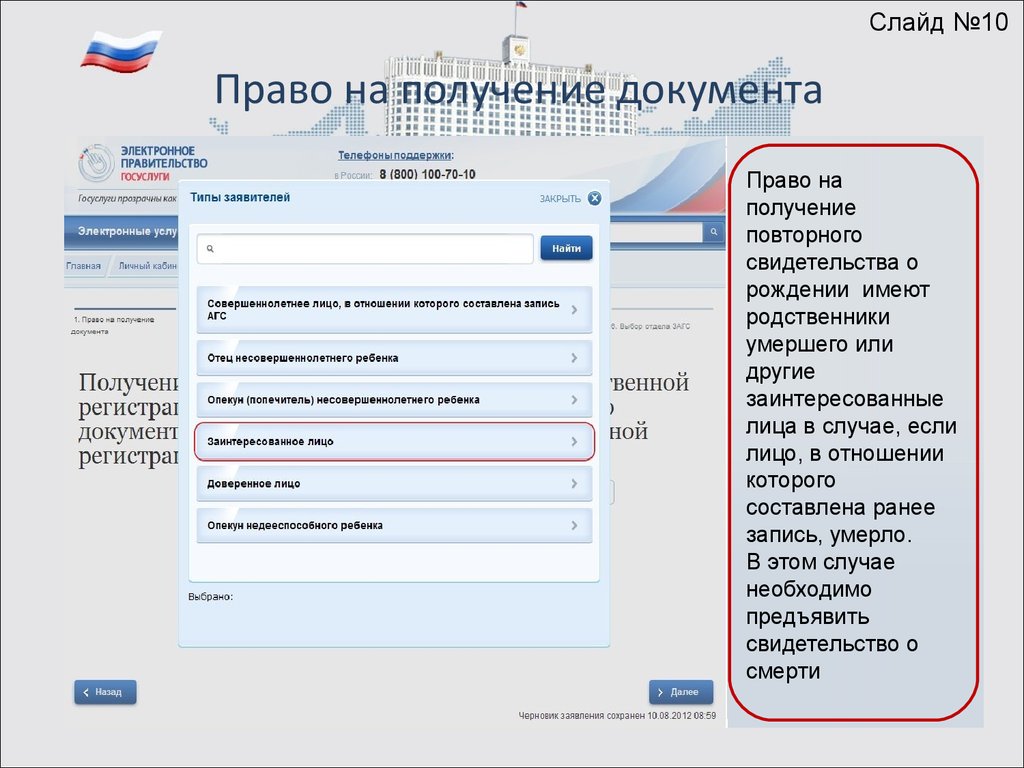Open the Главная breadcrumb link

tap(84, 266)
